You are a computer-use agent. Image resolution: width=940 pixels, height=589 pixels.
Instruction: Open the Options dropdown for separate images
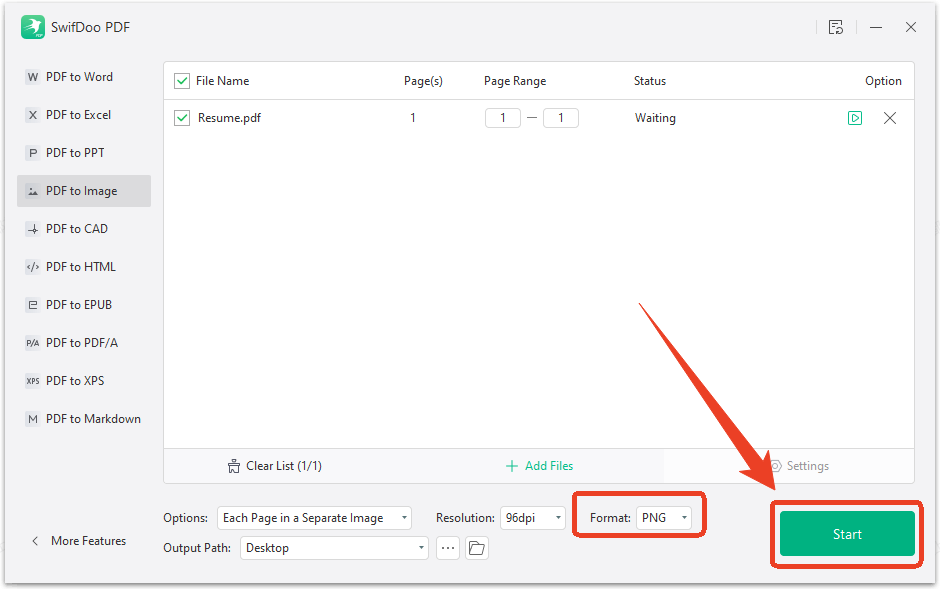pyautogui.click(x=314, y=518)
